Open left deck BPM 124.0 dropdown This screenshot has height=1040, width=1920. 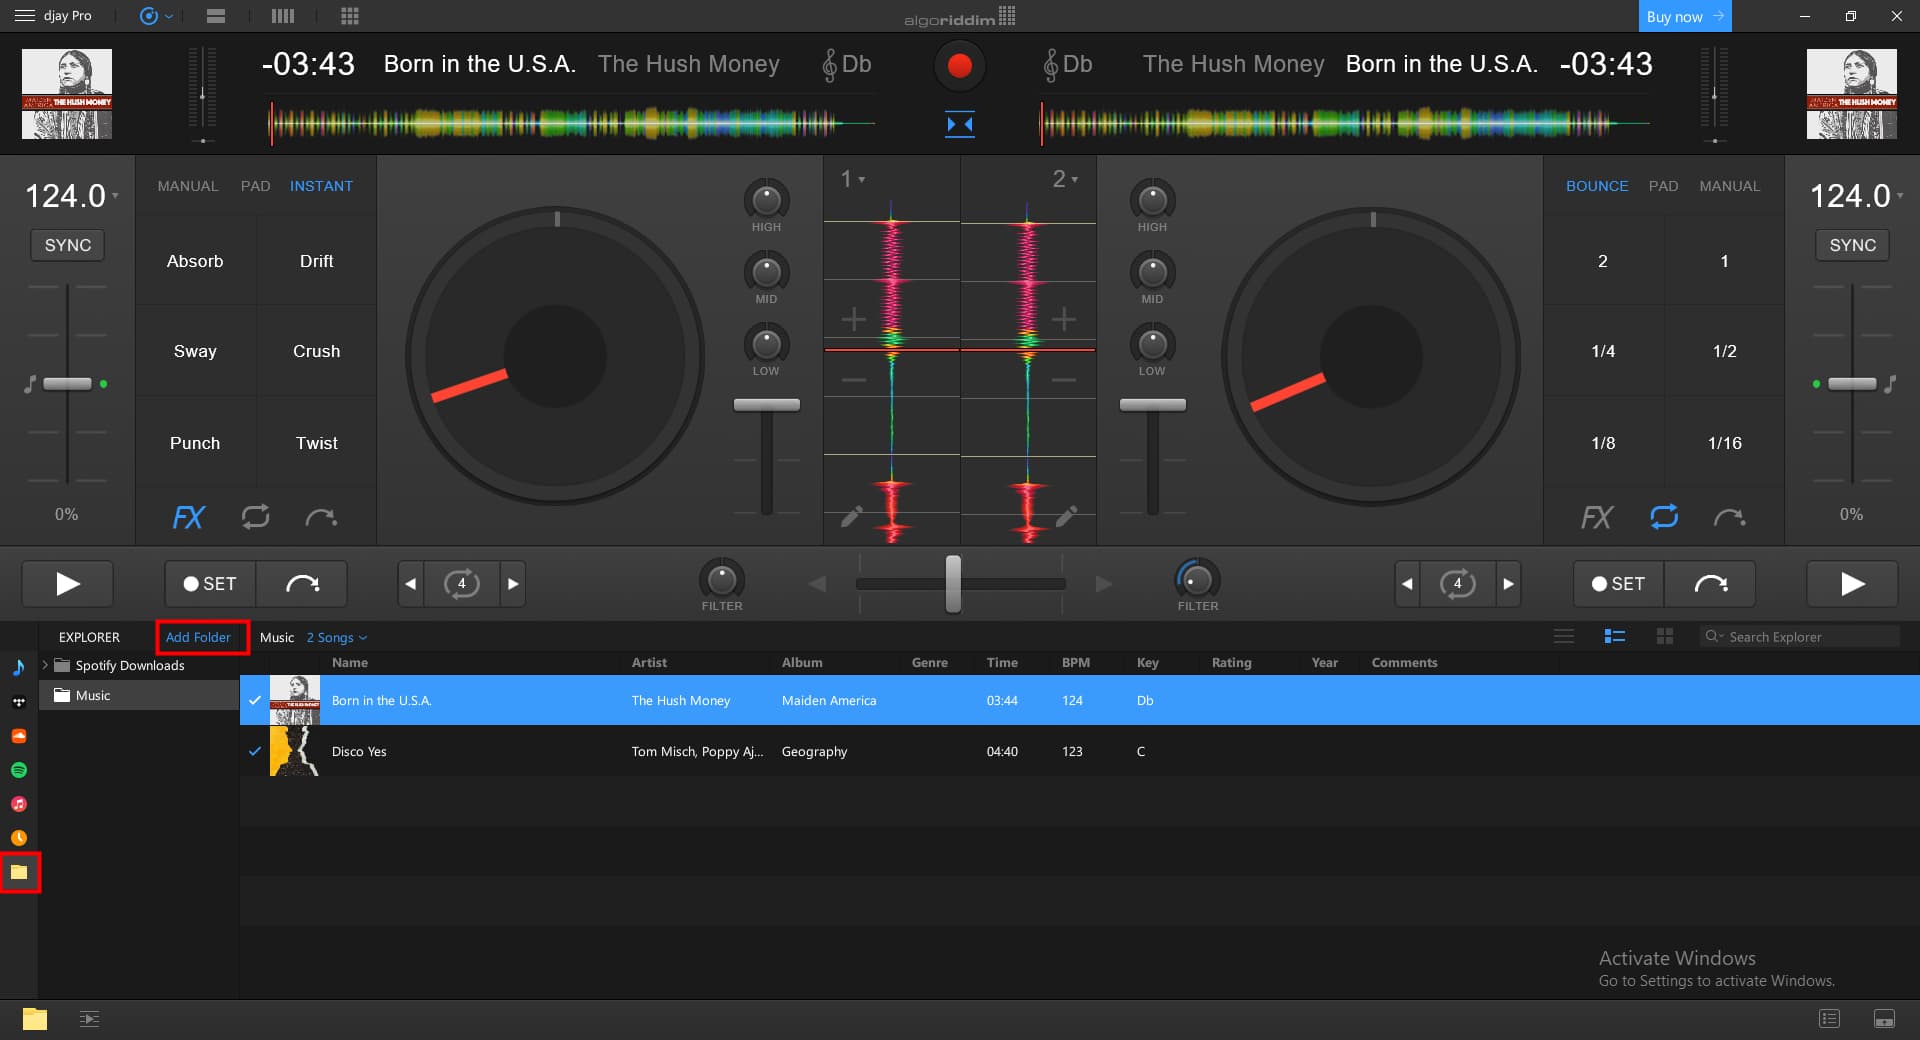[71, 196]
